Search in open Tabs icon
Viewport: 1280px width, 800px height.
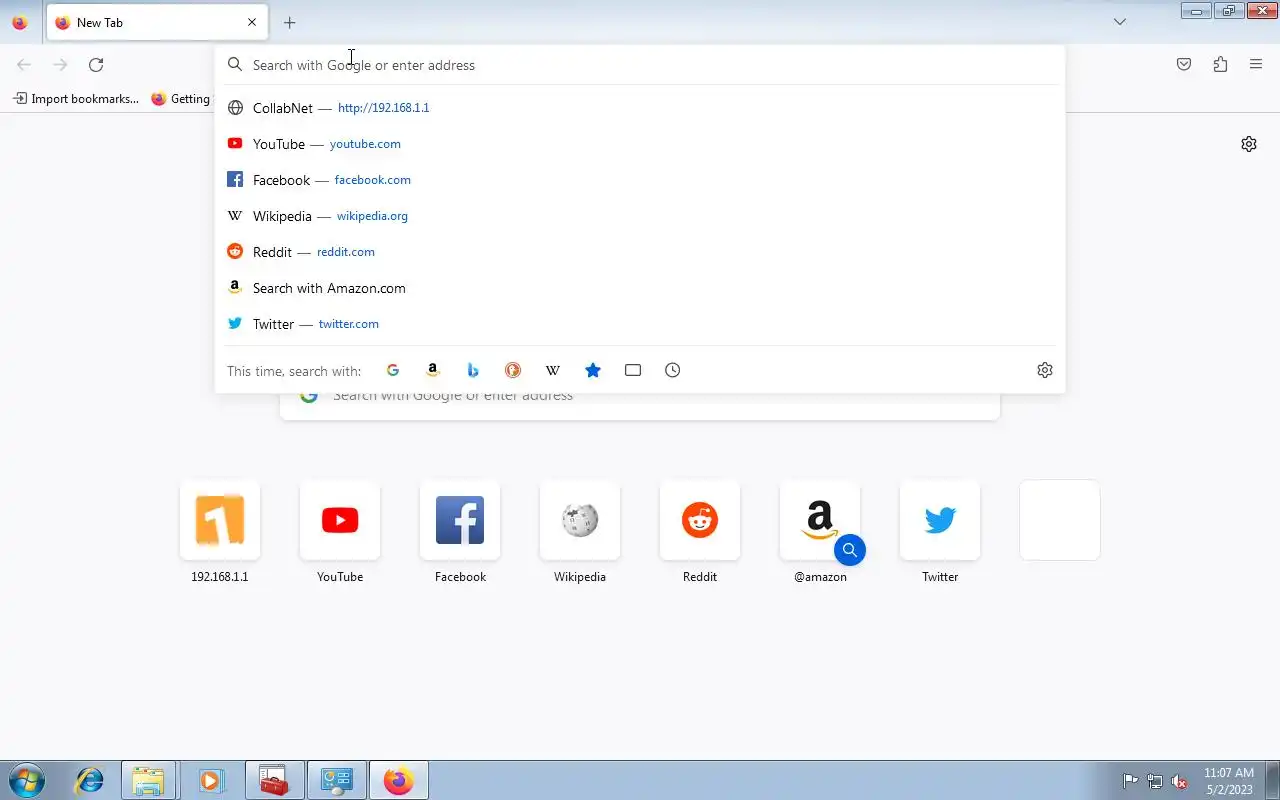pyautogui.click(x=633, y=370)
